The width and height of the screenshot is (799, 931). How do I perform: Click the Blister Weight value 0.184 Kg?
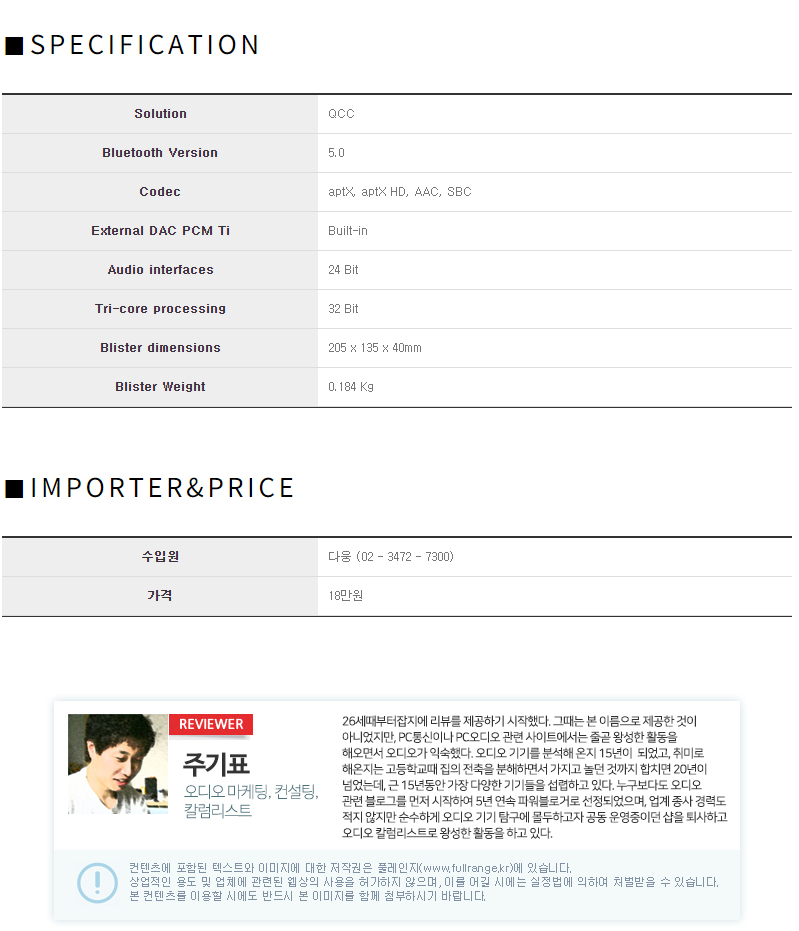[351, 387]
